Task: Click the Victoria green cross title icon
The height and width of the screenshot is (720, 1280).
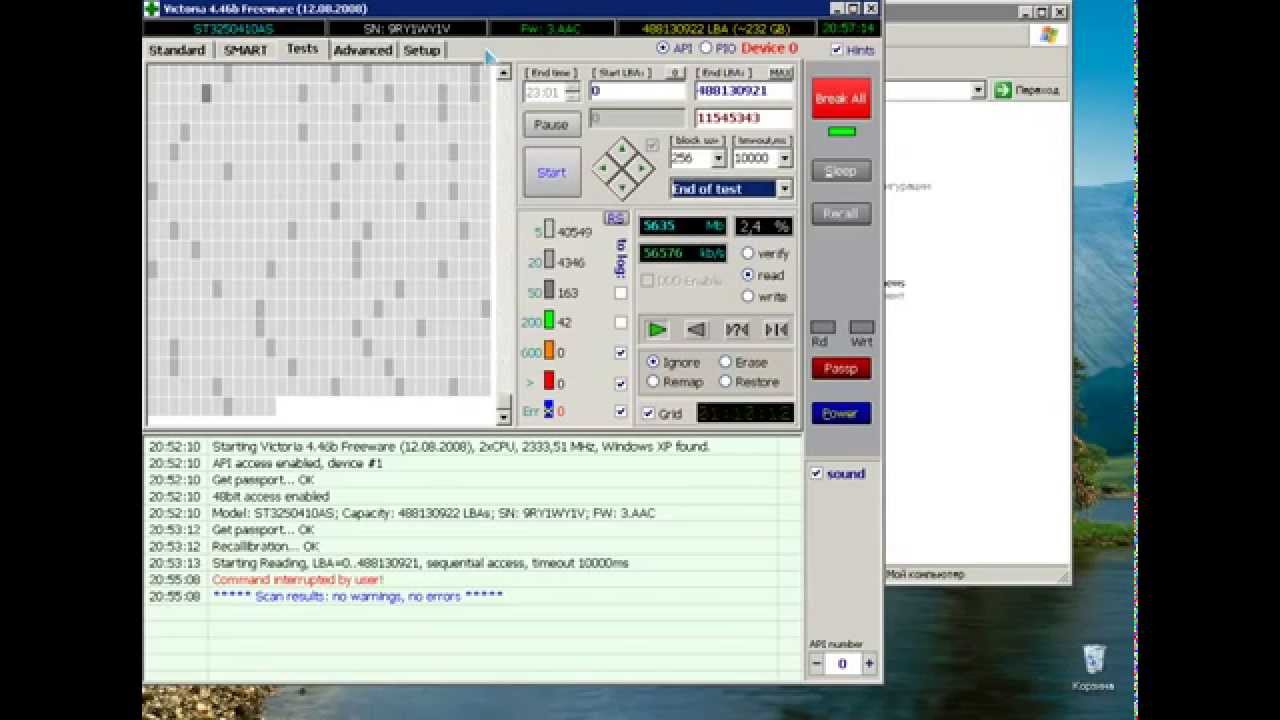Action: [152, 8]
